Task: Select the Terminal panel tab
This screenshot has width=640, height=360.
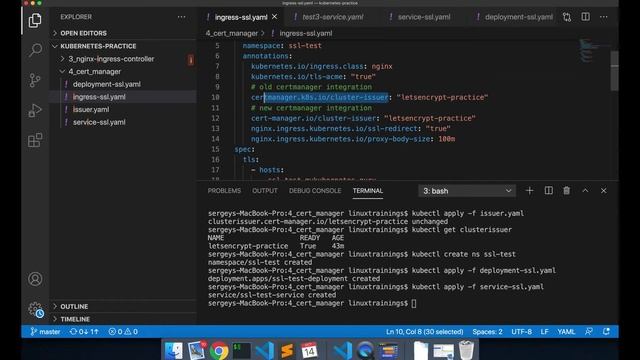Action: tap(368, 191)
